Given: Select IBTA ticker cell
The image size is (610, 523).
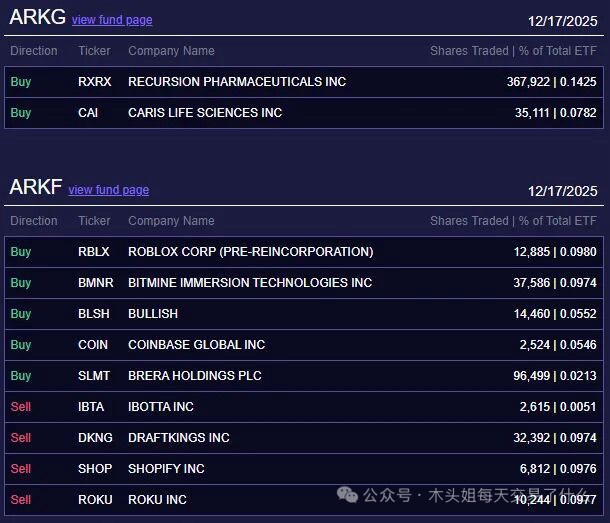Looking at the screenshot, I should pyautogui.click(x=91, y=407).
